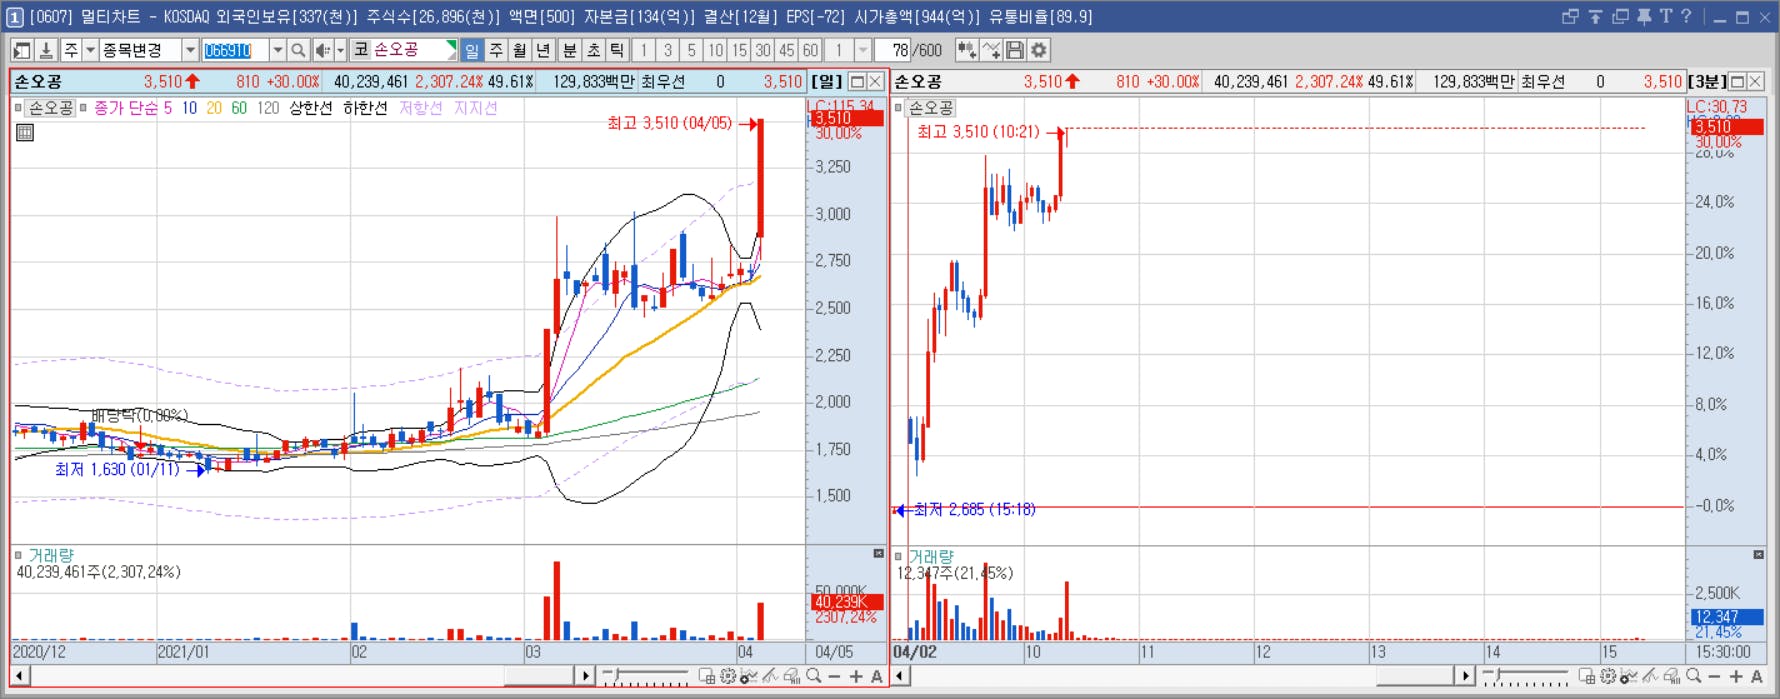Image resolution: width=1780 pixels, height=699 pixels.
Task: Open data table icon in daily chart
Action: (25, 132)
